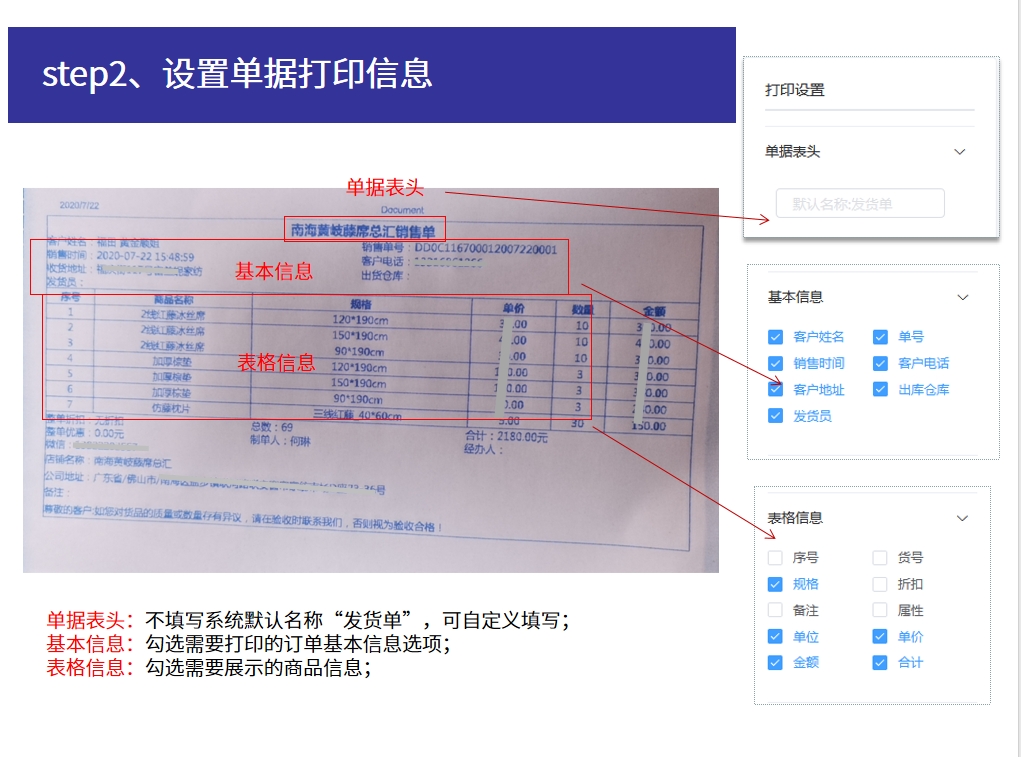Toggle the 客户电话 checkbox

(880, 363)
